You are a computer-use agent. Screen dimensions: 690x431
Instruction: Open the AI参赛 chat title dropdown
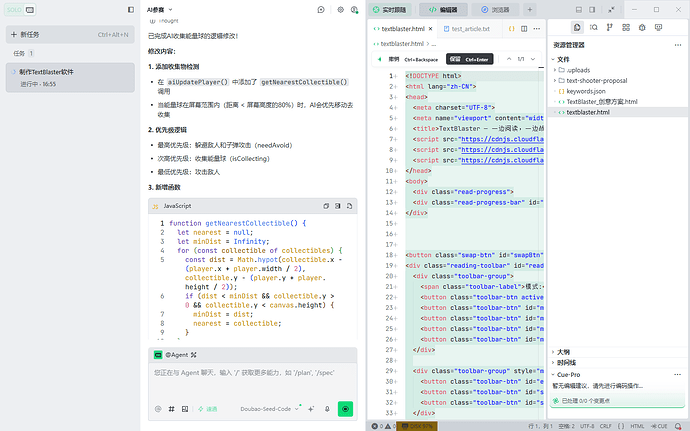click(160, 10)
